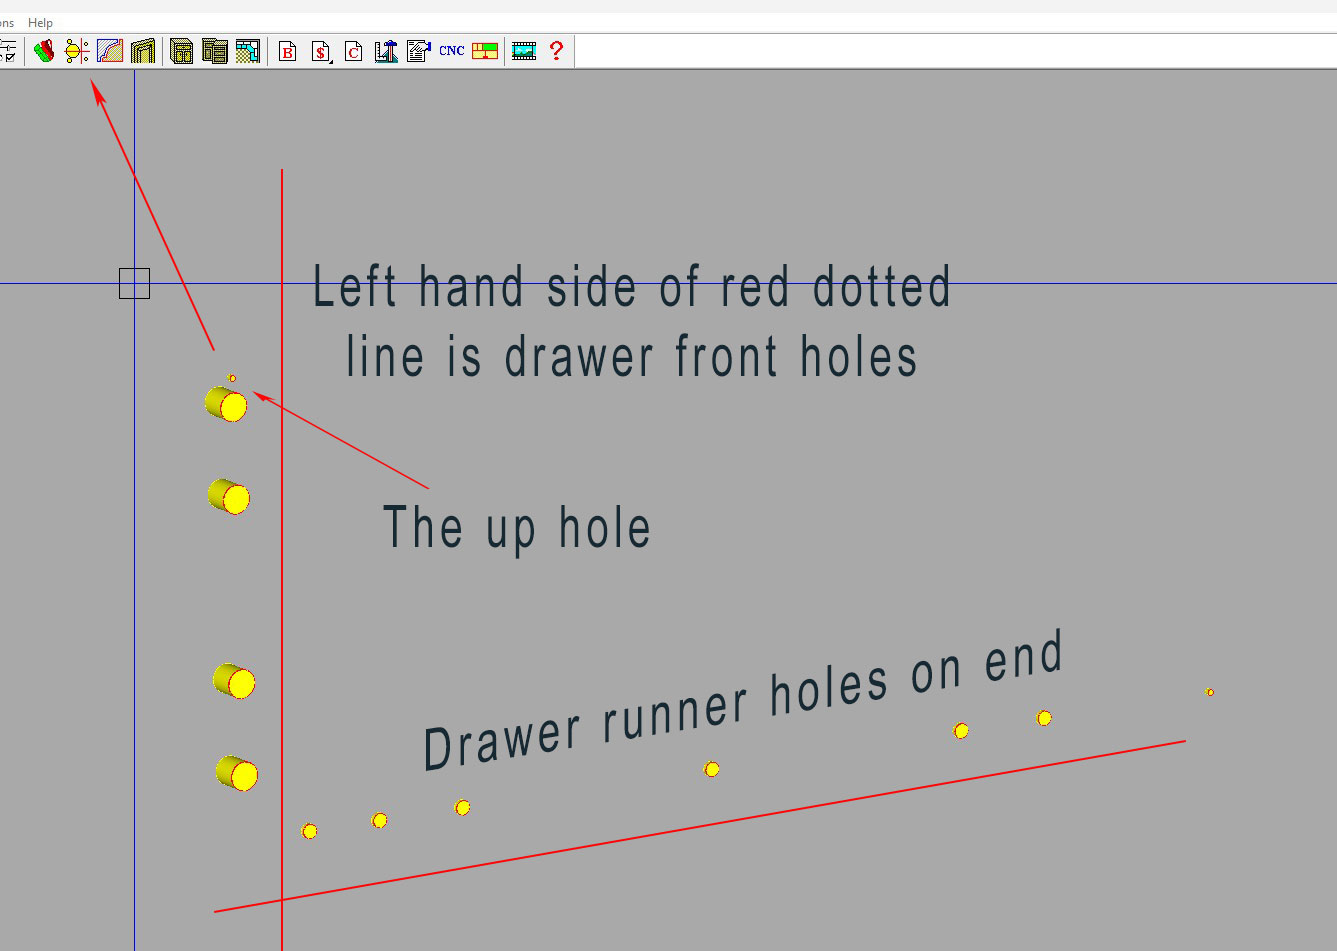Open the document edit notes icon

(x=419, y=51)
